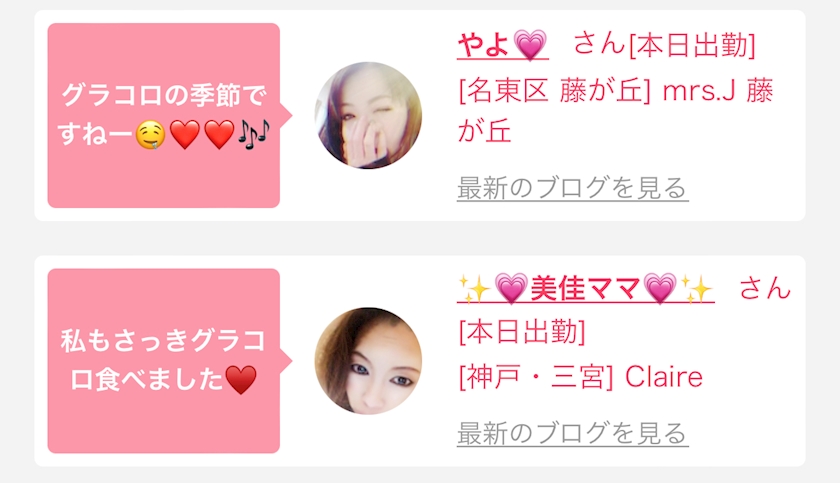Open the やよ profile name link
Viewport: 840px width, 483px height.
click(502, 44)
